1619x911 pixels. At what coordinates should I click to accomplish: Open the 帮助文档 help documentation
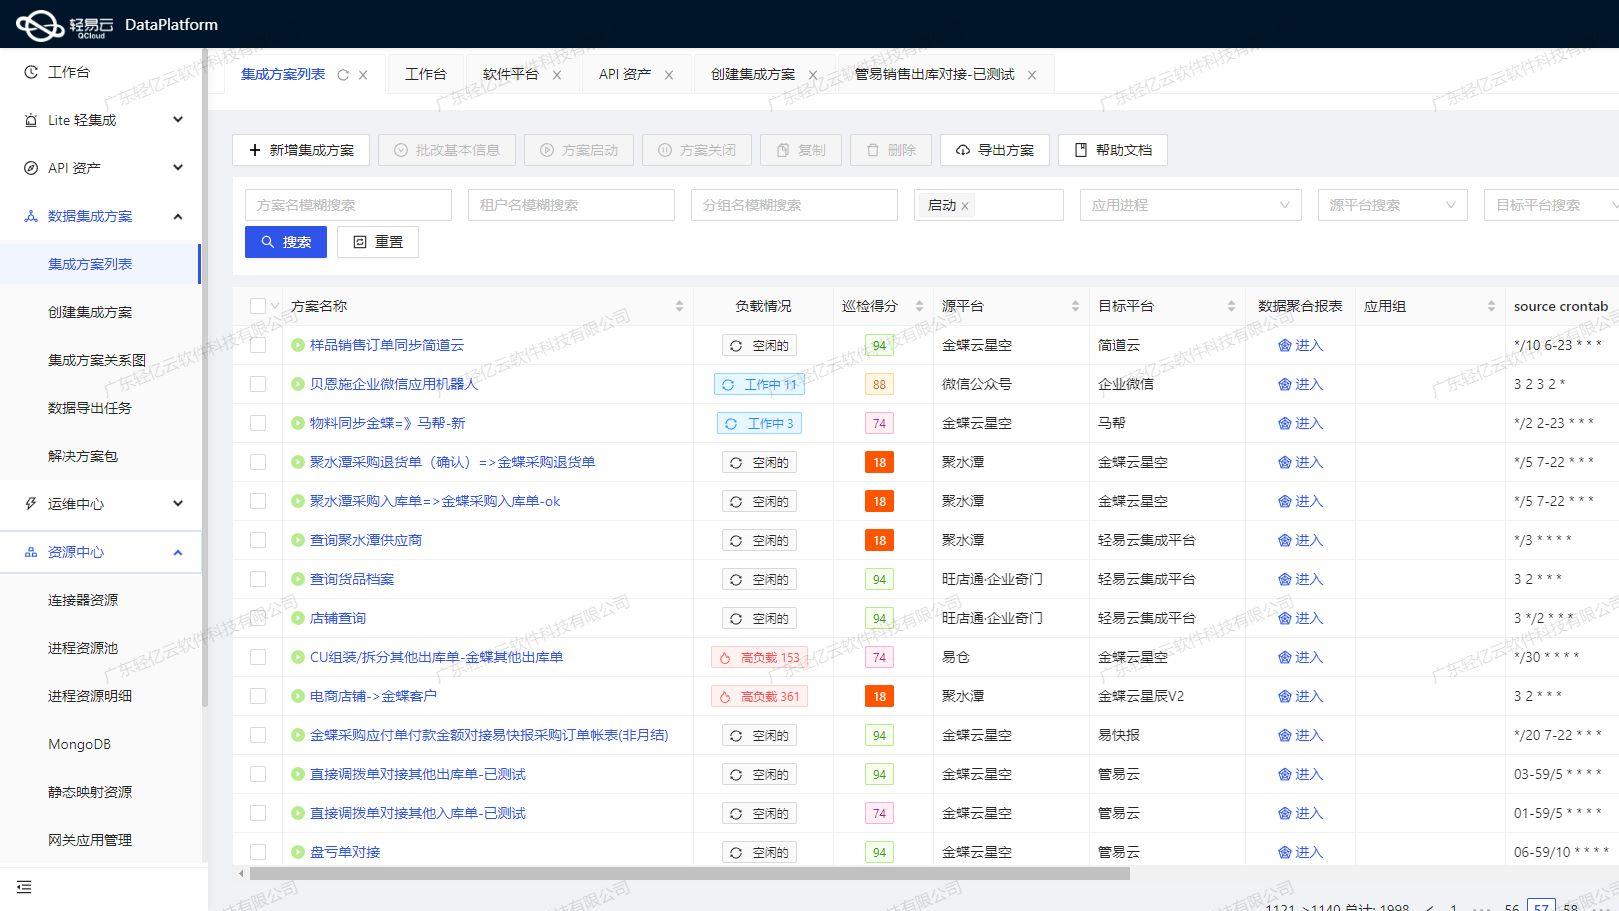click(x=1112, y=150)
